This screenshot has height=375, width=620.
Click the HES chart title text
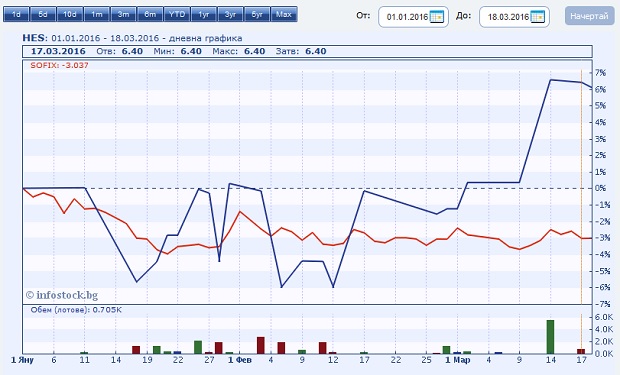point(132,38)
